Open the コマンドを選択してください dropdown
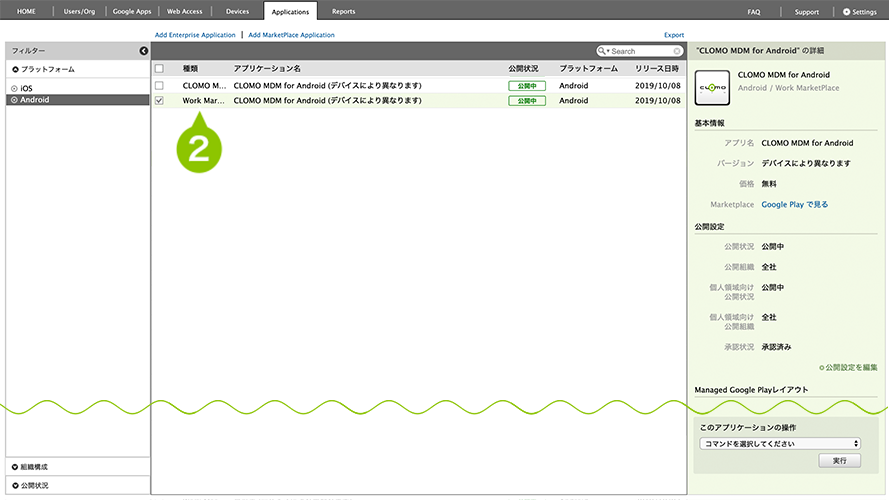889x500 pixels. (x=780, y=444)
